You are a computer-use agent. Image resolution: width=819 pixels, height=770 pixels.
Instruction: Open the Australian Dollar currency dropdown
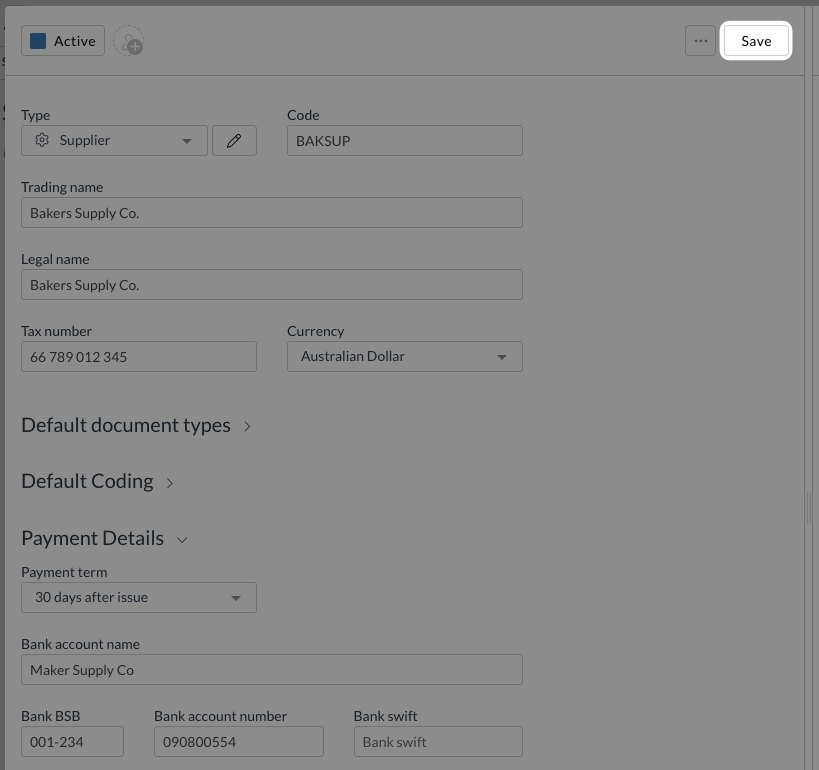point(404,357)
